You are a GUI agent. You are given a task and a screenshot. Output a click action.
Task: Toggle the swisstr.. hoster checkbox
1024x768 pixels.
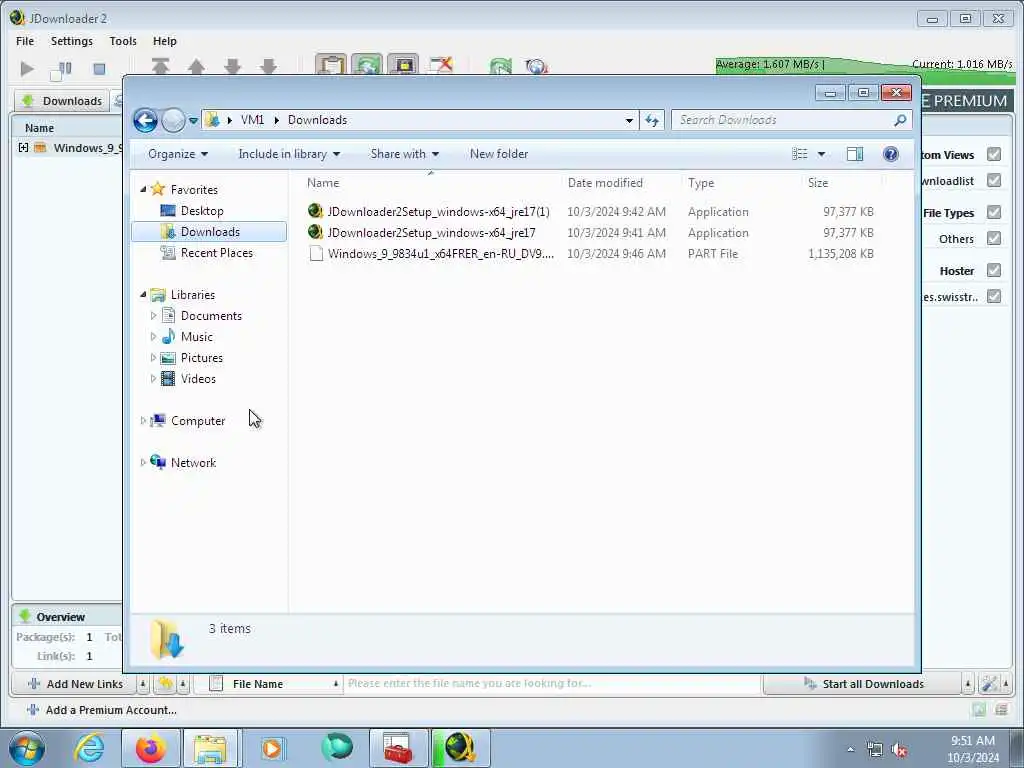(x=994, y=296)
